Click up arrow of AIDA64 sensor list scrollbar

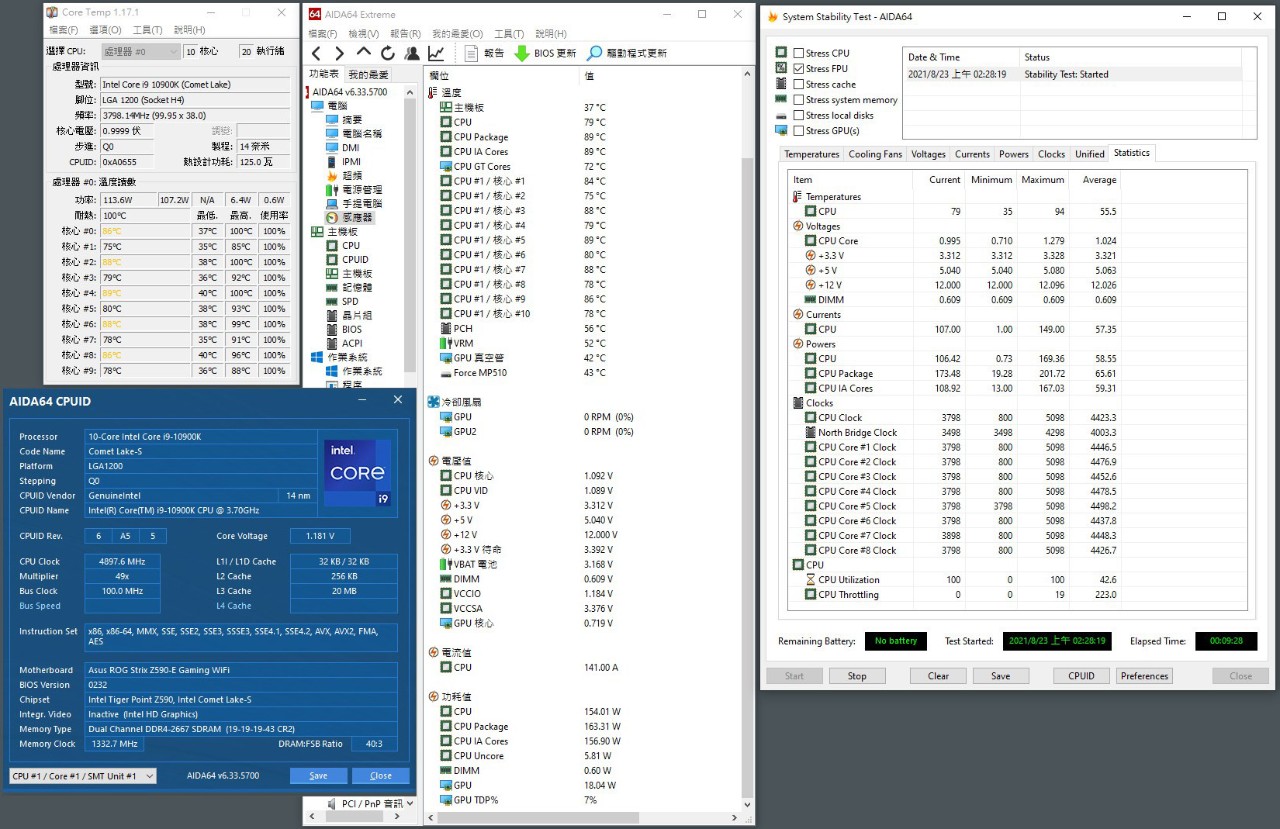tap(747, 74)
